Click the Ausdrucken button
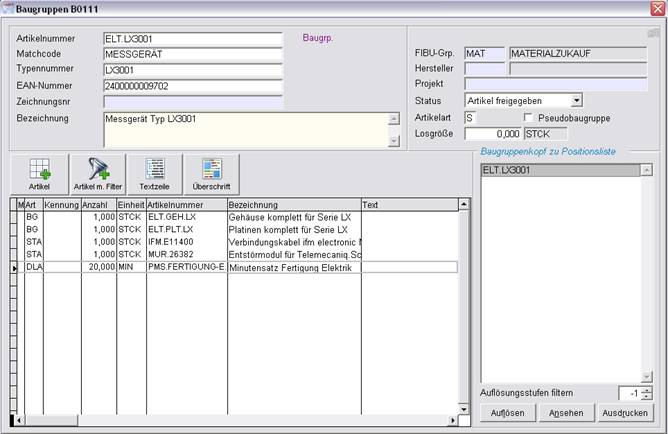Screen dimensions: 668x434 click(x=625, y=413)
